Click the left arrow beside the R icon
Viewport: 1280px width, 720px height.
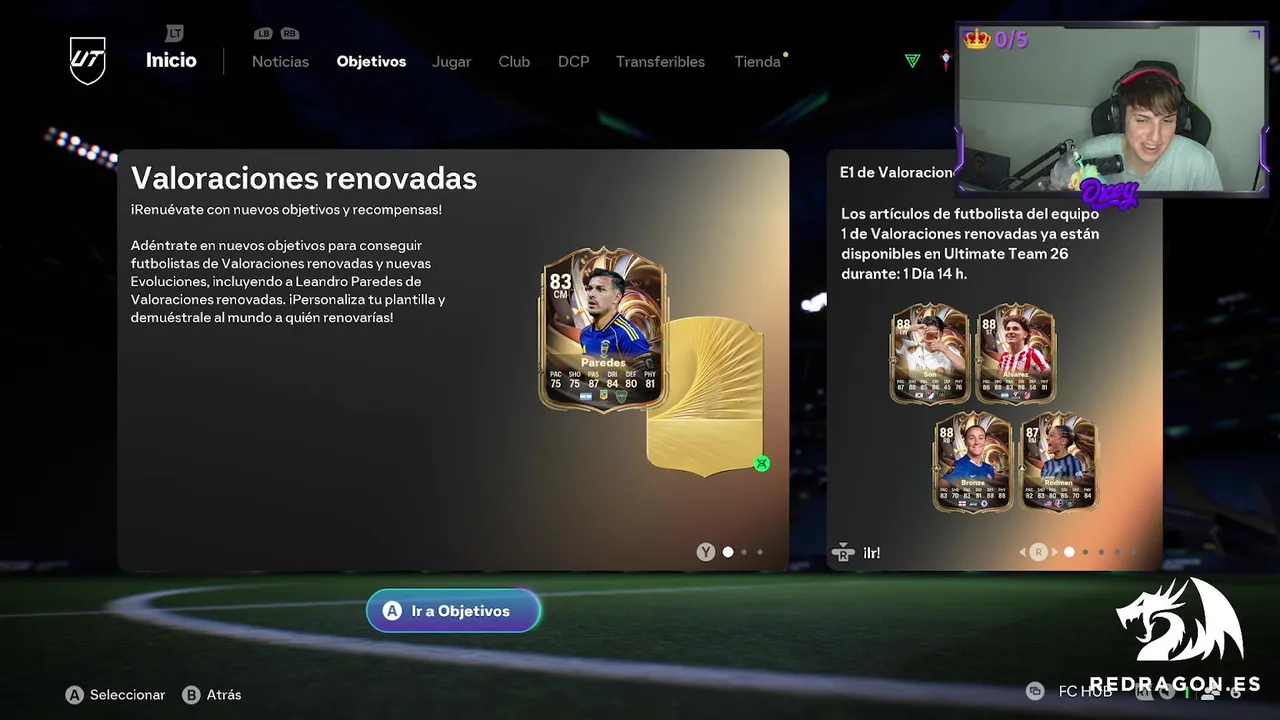1023,552
